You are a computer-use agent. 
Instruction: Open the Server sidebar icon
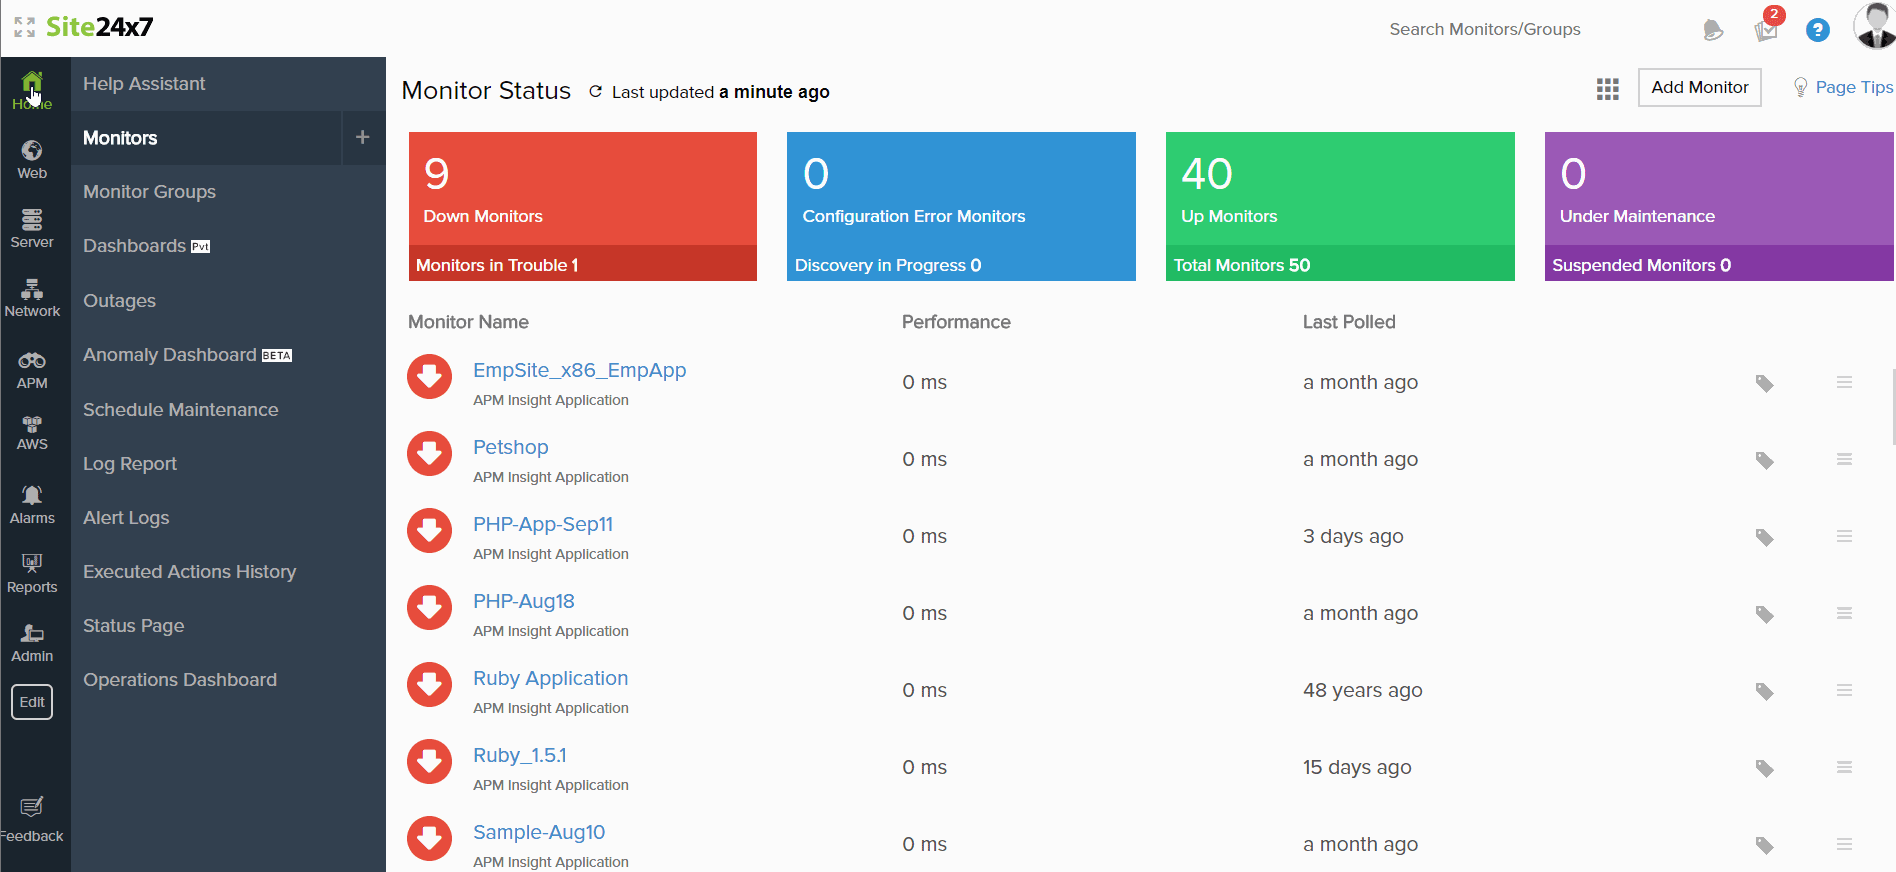pos(32,228)
